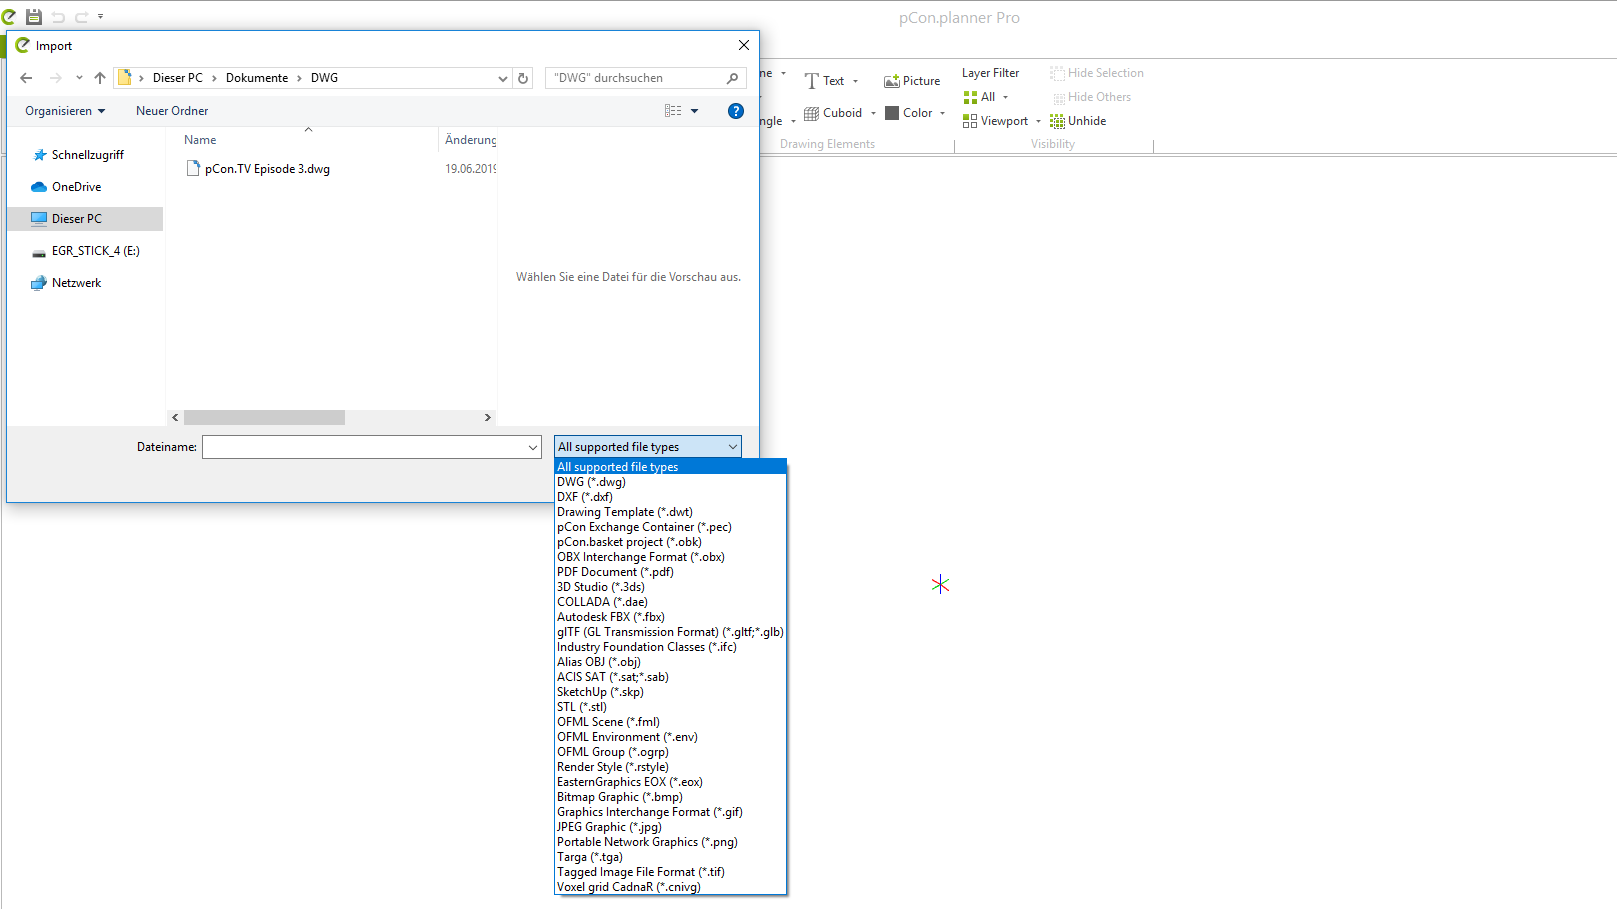Click Dokumente in the address breadcrumb
1617x909 pixels.
(x=257, y=78)
